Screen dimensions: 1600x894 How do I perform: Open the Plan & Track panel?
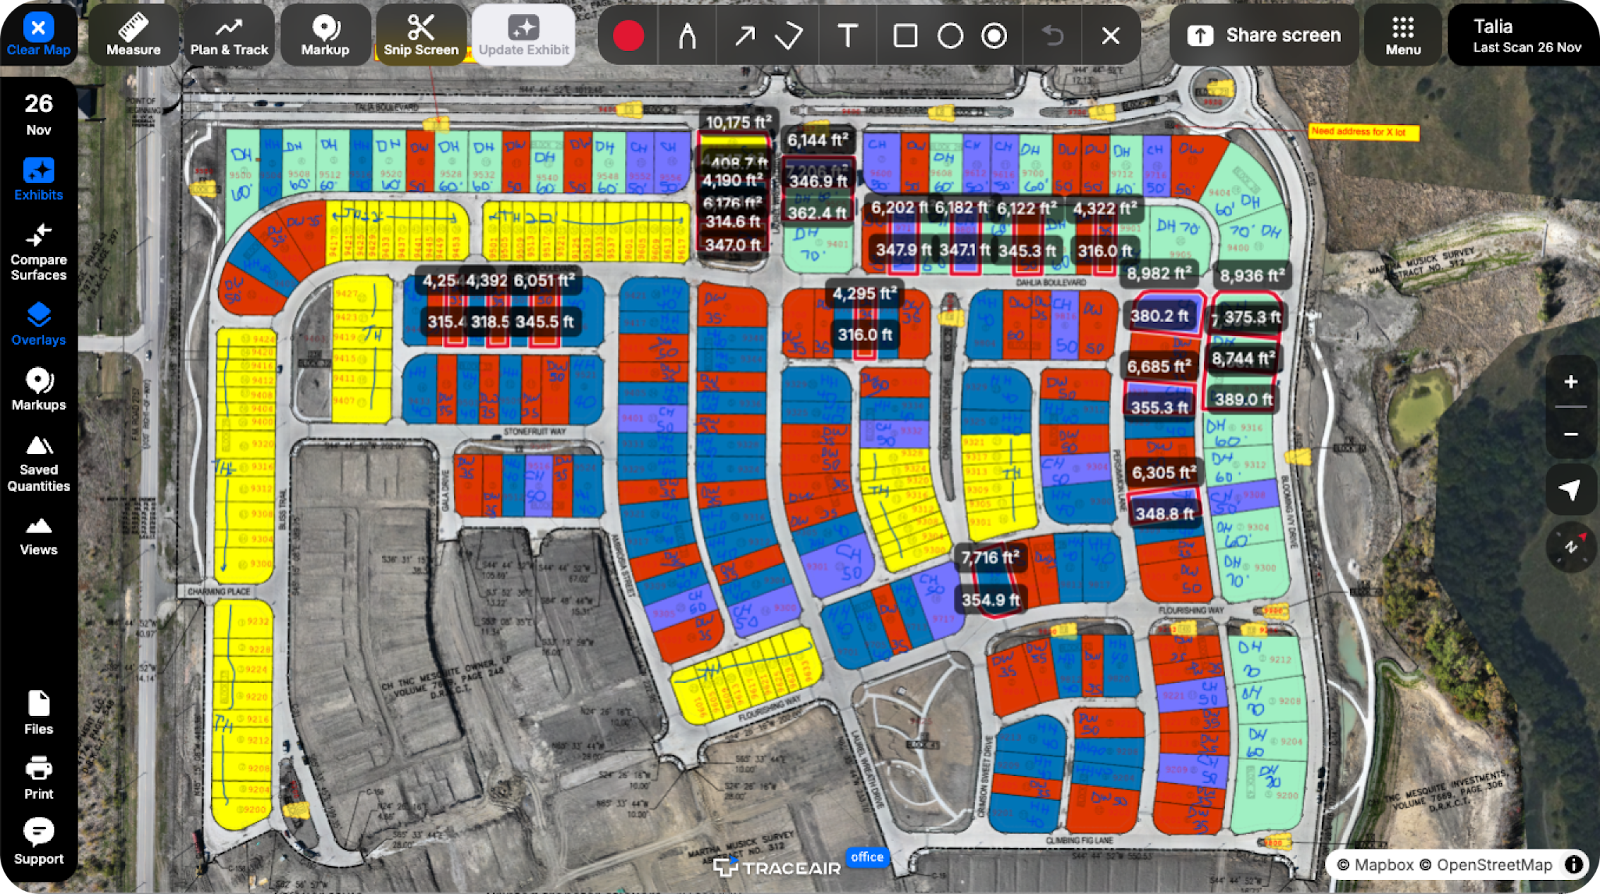(x=229, y=35)
